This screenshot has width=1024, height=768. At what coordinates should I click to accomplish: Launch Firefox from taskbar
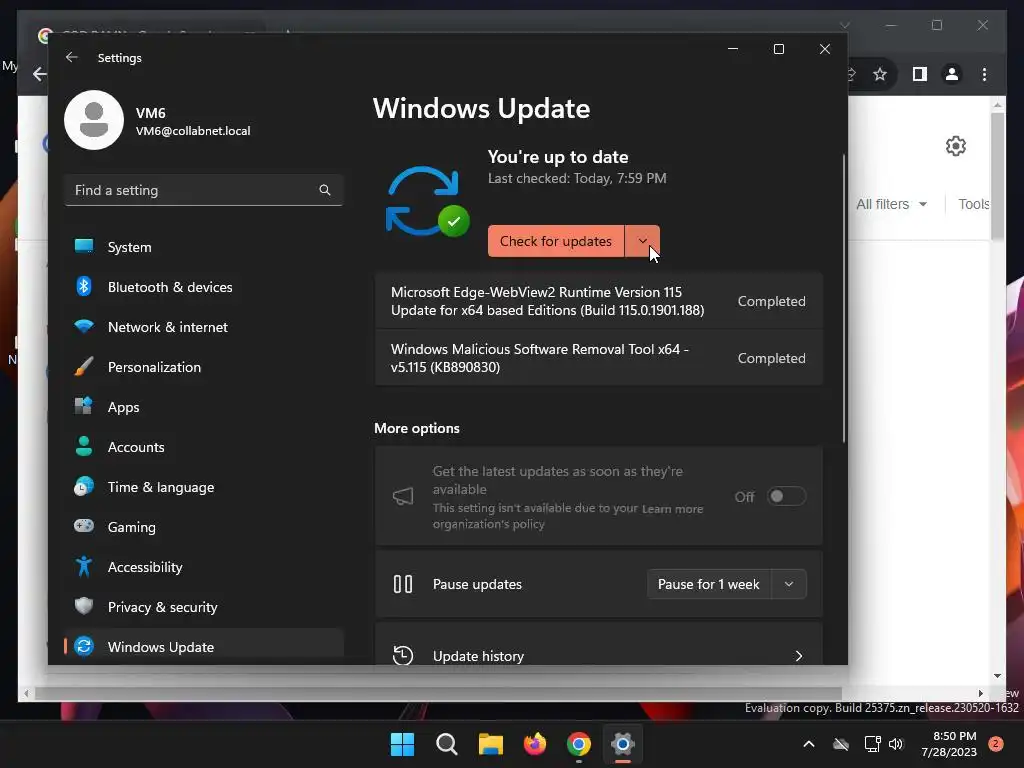tap(535, 744)
